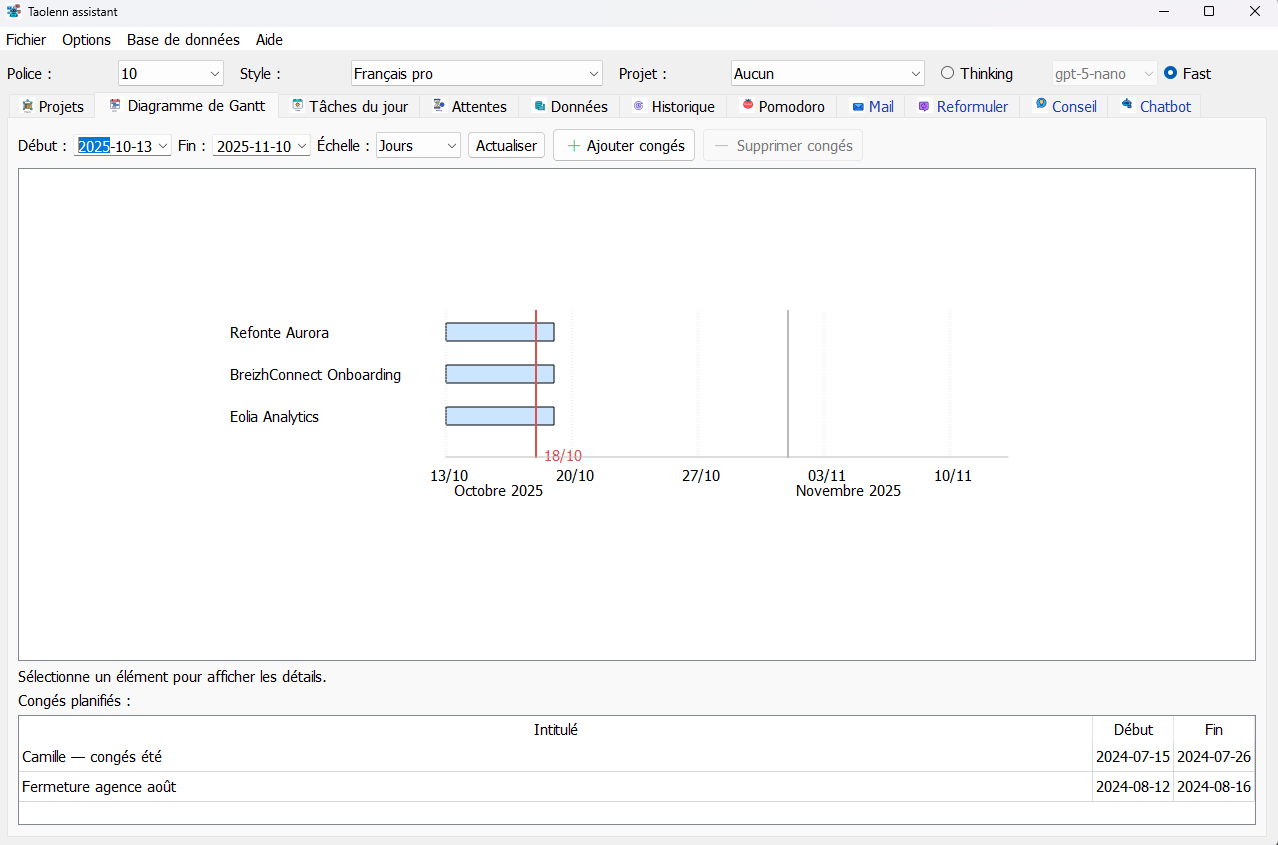This screenshot has width=1278, height=845.
Task: Click the Taolenn icon in the title bar
Action: tap(12, 11)
